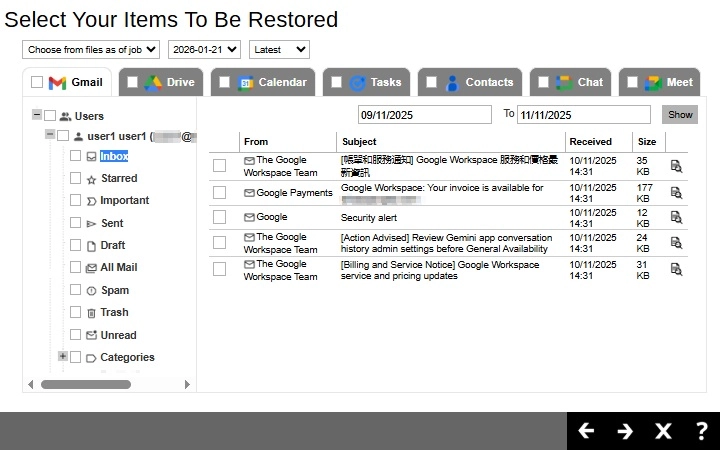Click the tree horizontal scrollbar thumb
Viewport: 720px width, 450px height.
[x=86, y=384]
